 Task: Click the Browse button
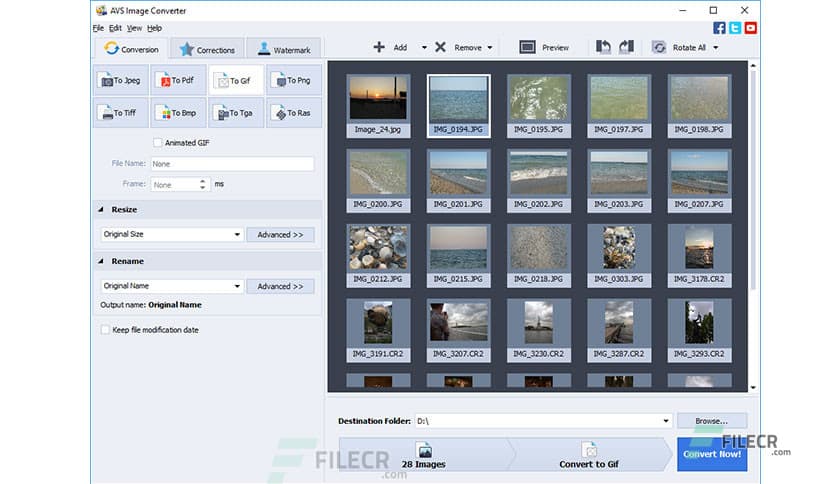tap(712, 421)
